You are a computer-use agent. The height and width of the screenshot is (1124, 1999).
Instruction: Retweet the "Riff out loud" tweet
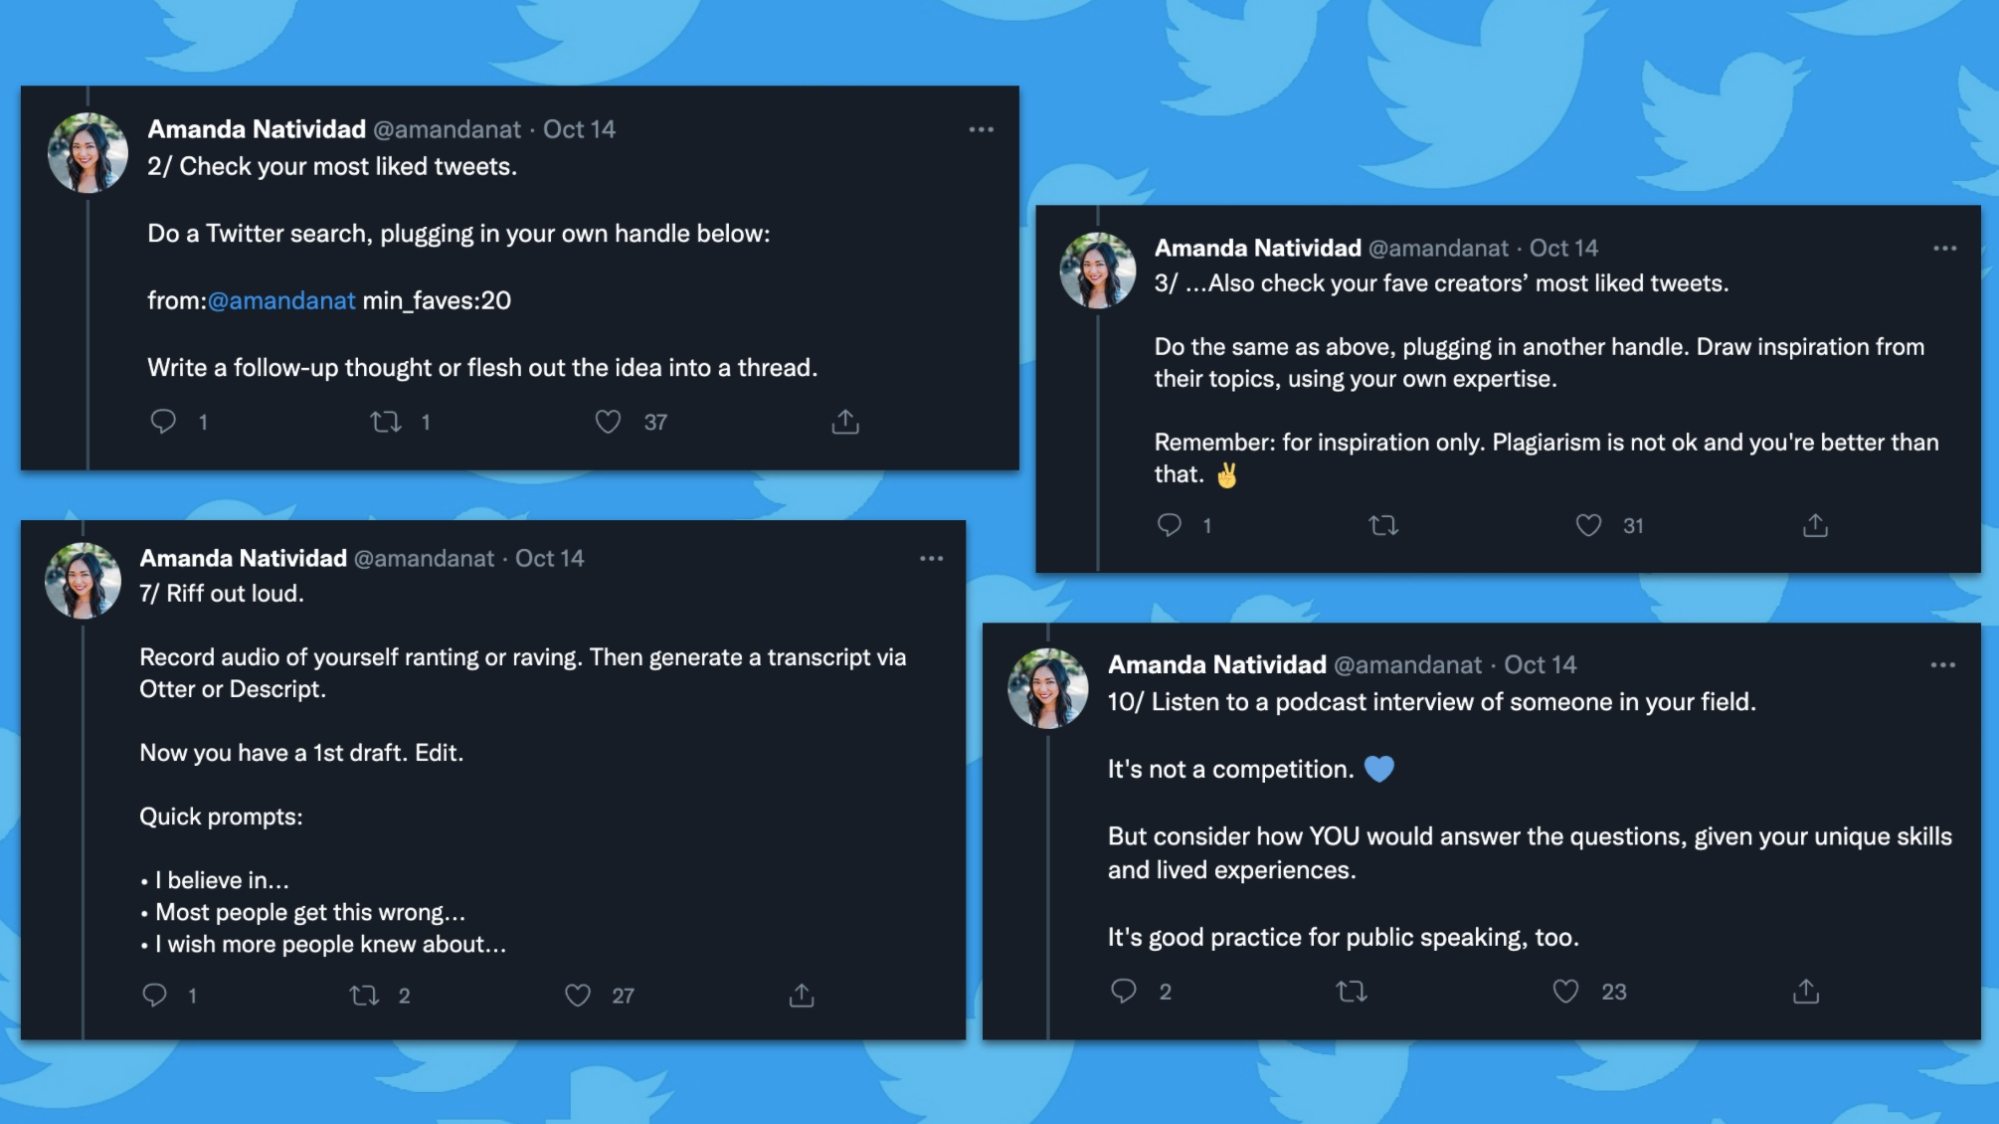pyautogui.click(x=364, y=995)
